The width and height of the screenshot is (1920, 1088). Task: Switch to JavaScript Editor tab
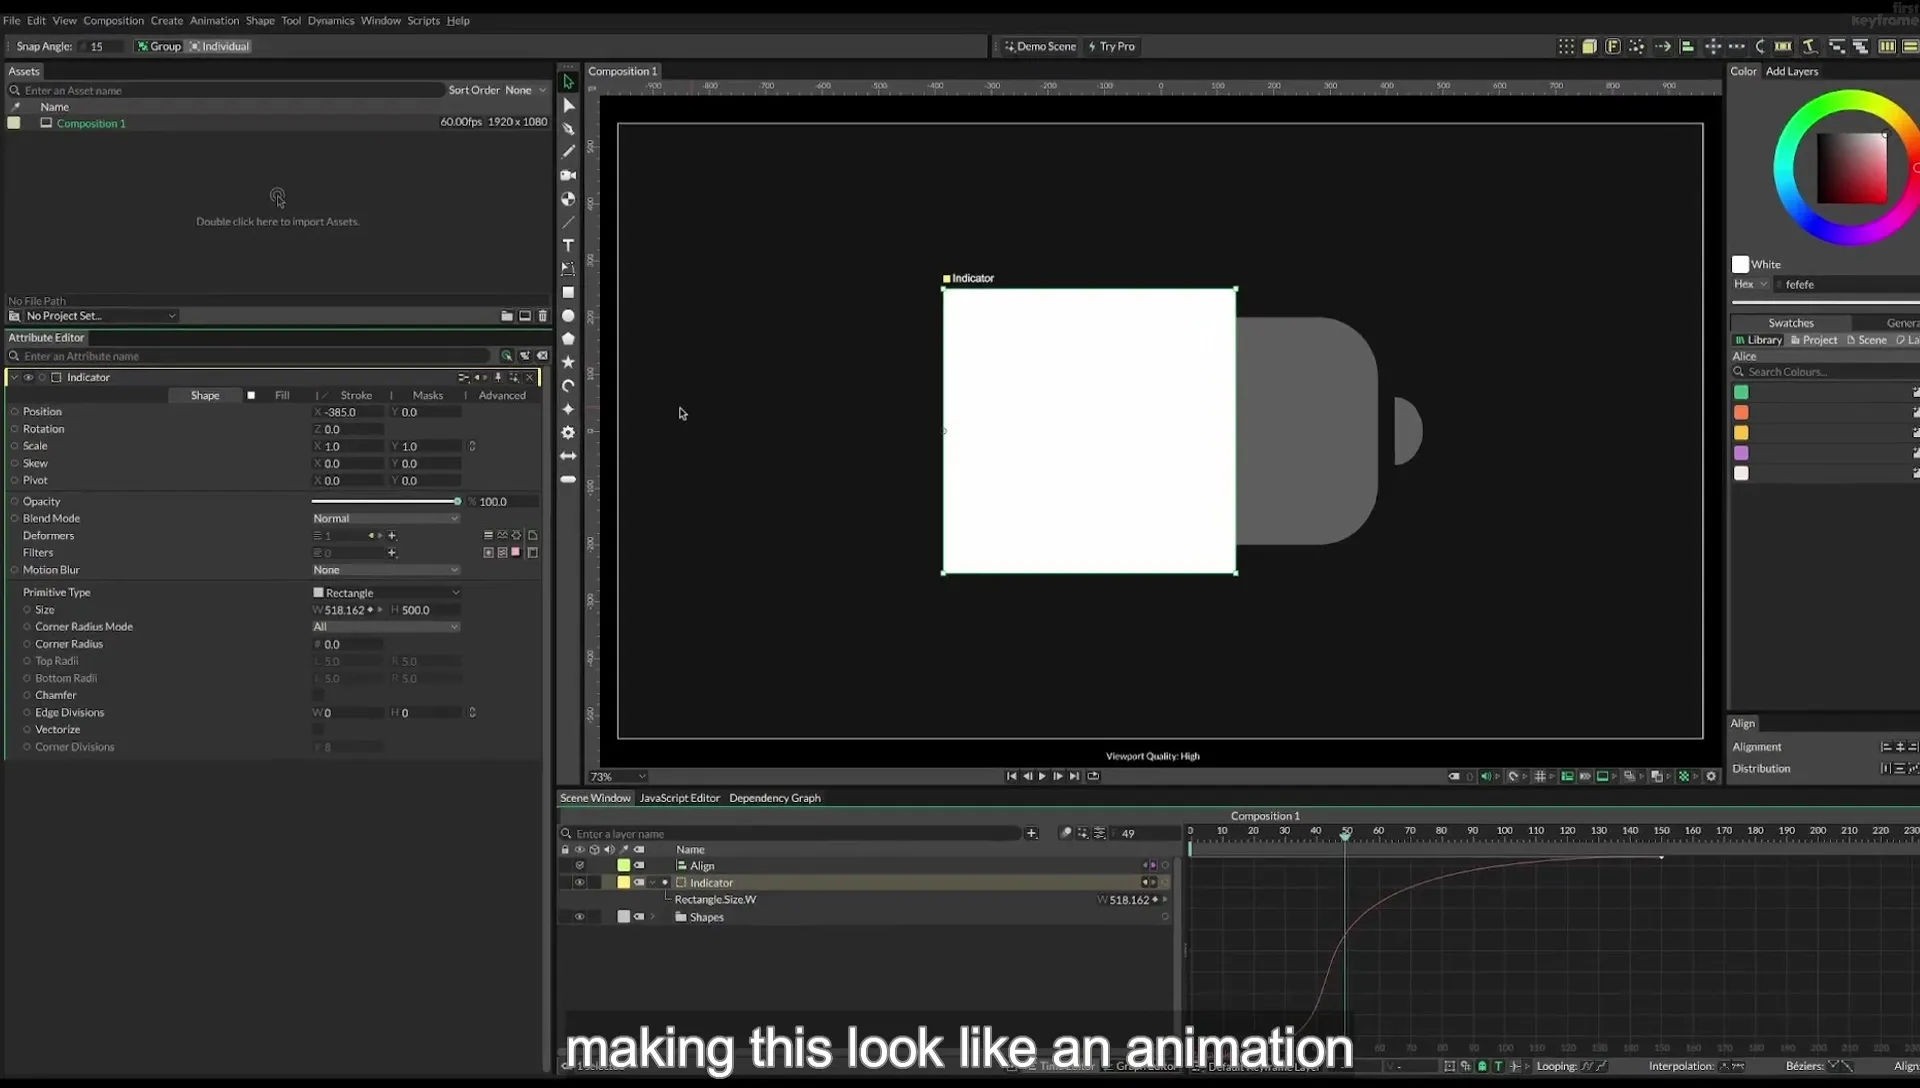(x=679, y=798)
